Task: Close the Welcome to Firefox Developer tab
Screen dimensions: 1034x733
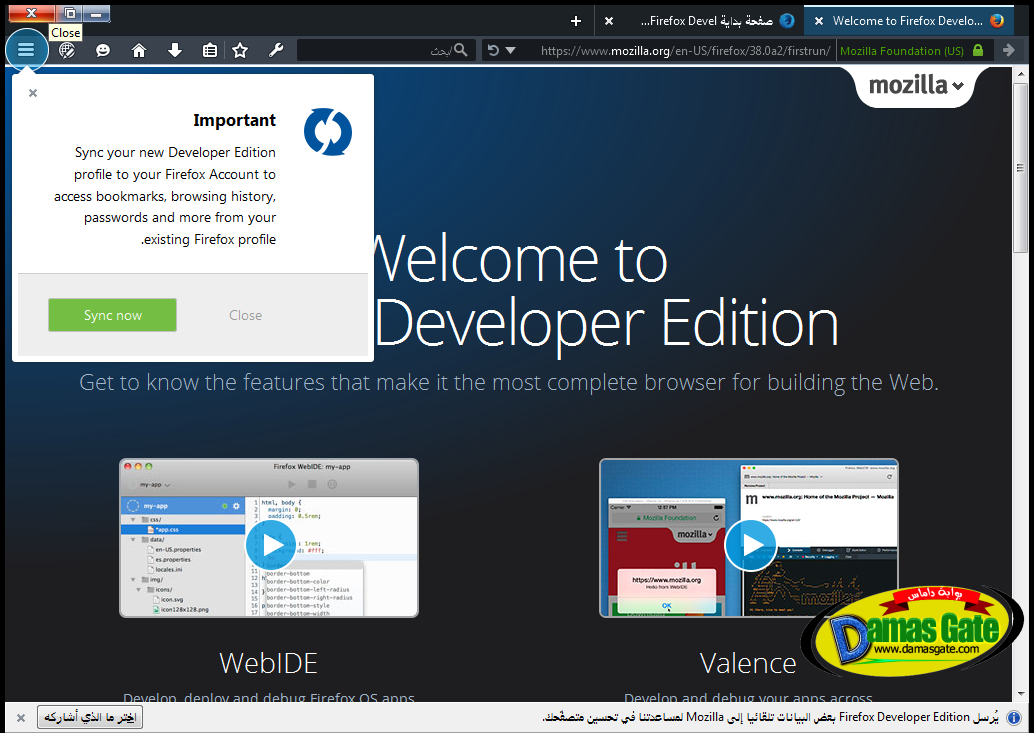Action: pos(818,21)
